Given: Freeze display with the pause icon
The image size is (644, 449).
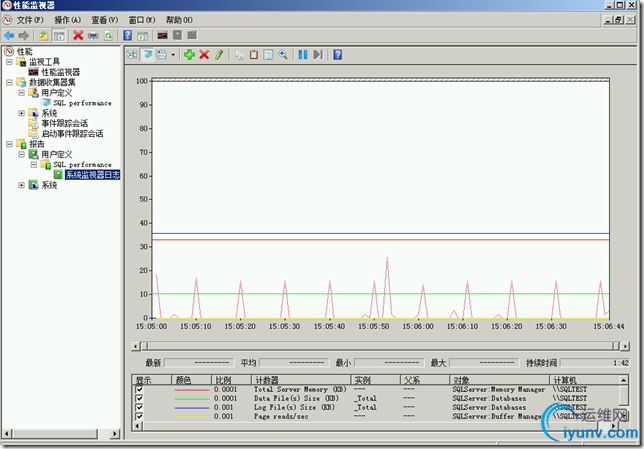Looking at the screenshot, I should pos(303,55).
